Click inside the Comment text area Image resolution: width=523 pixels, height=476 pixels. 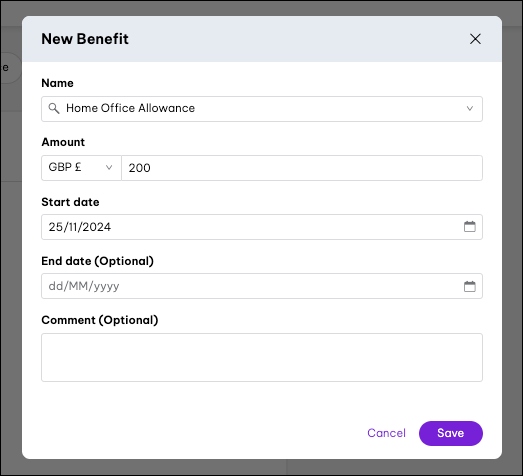pos(262,357)
